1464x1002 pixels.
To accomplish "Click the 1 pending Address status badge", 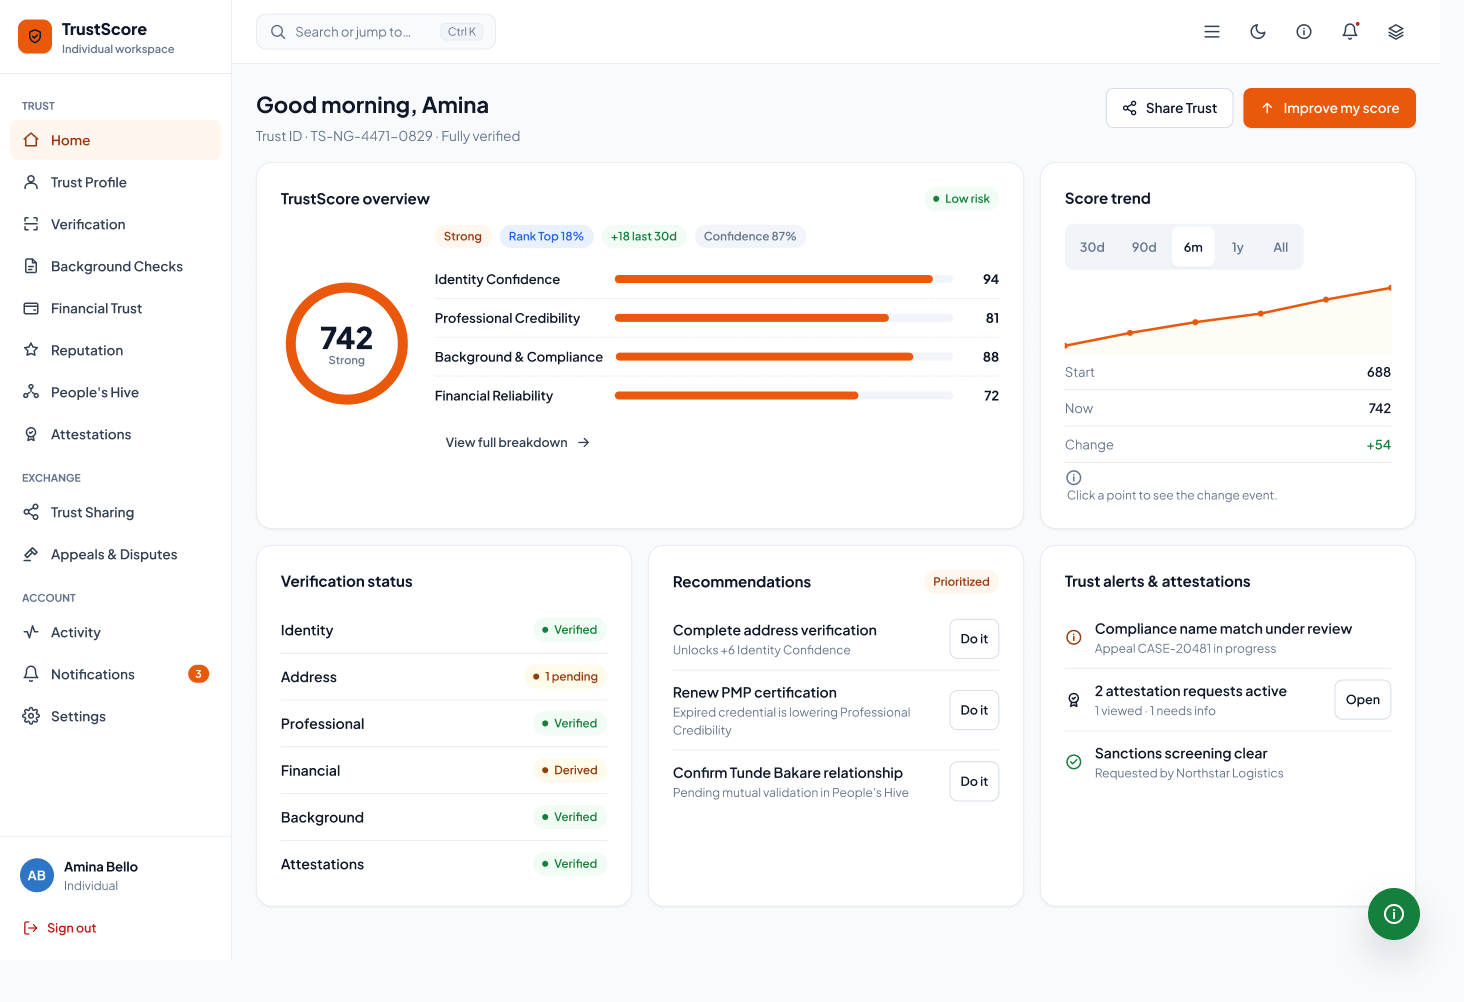I will tap(565, 677).
